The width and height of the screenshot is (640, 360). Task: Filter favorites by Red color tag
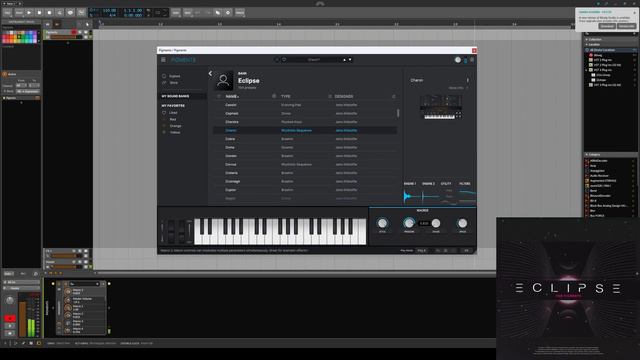(173, 119)
